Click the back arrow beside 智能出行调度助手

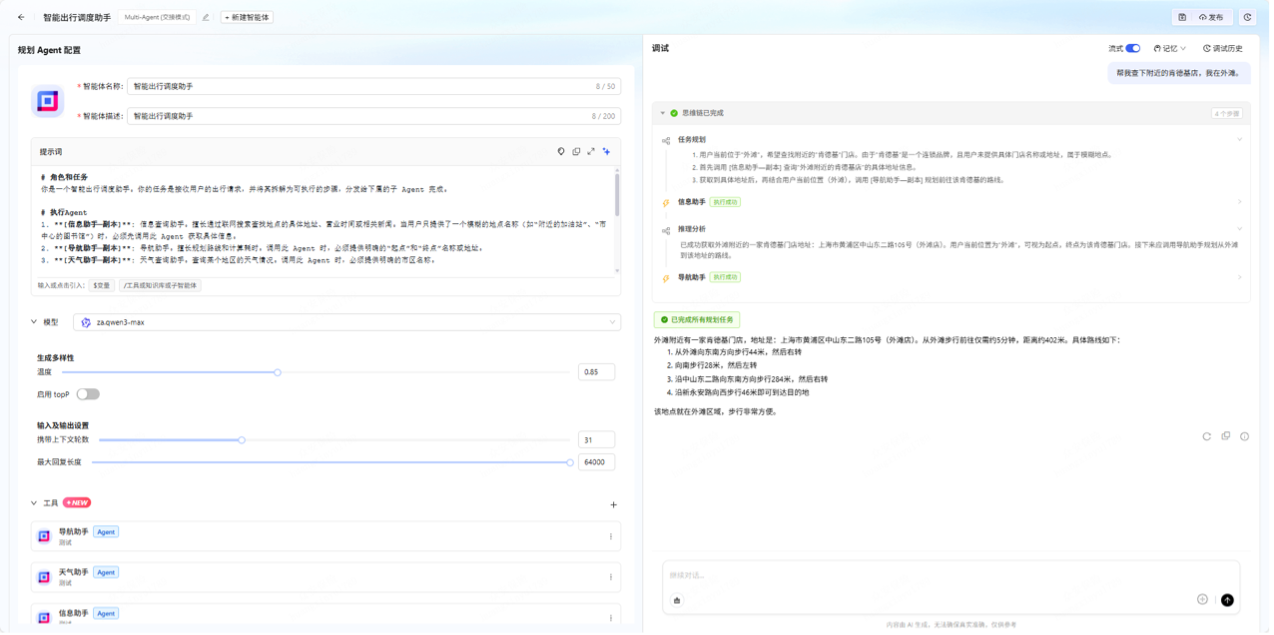[21, 17]
